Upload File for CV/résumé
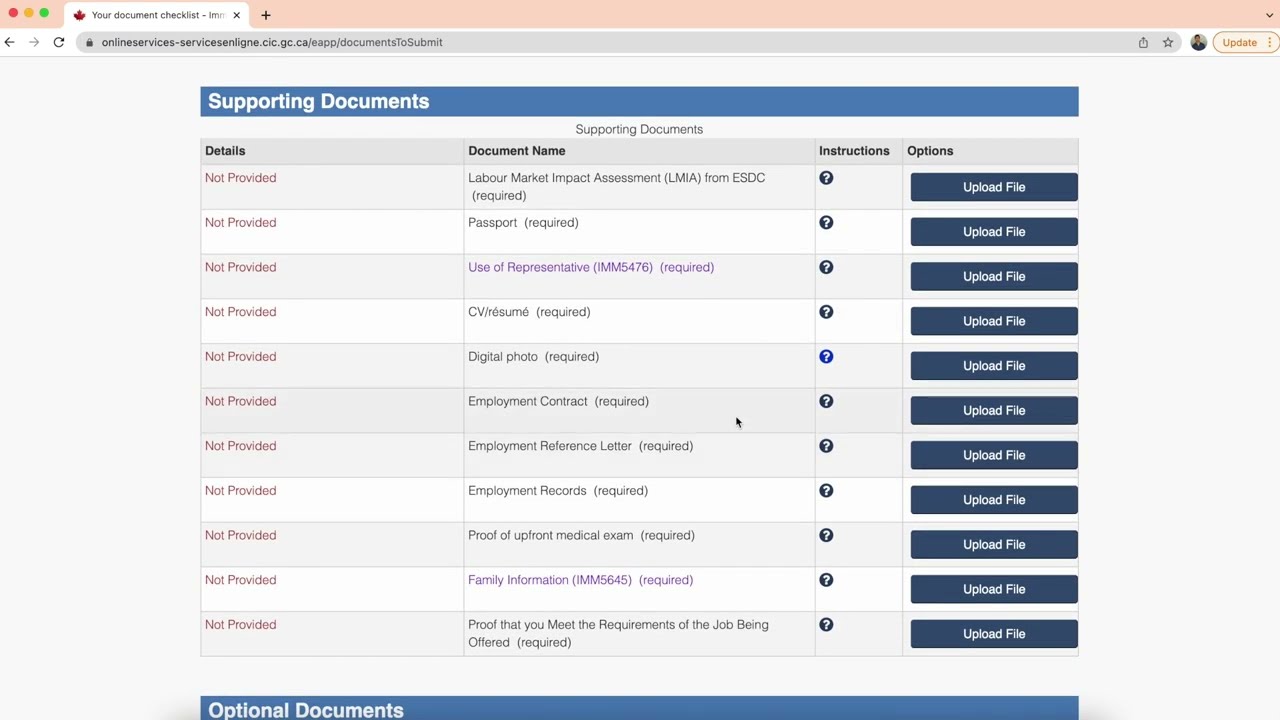 pyautogui.click(x=994, y=321)
